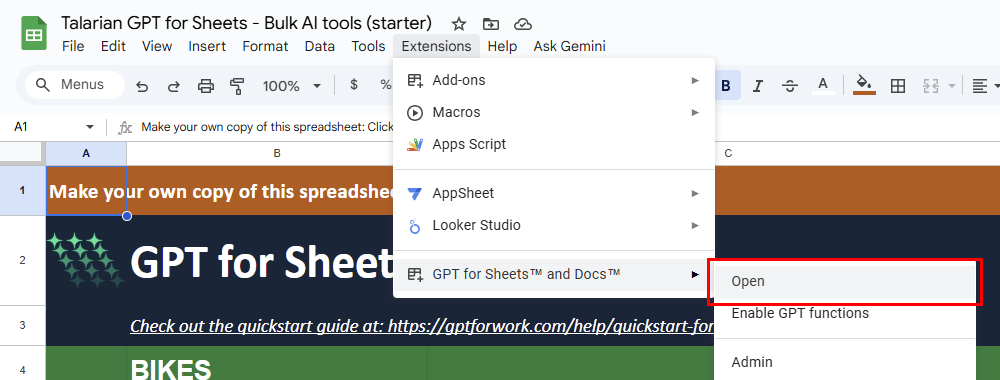Screen dimensions: 1000x380
Task: Search the Menus box
Action: coord(75,85)
